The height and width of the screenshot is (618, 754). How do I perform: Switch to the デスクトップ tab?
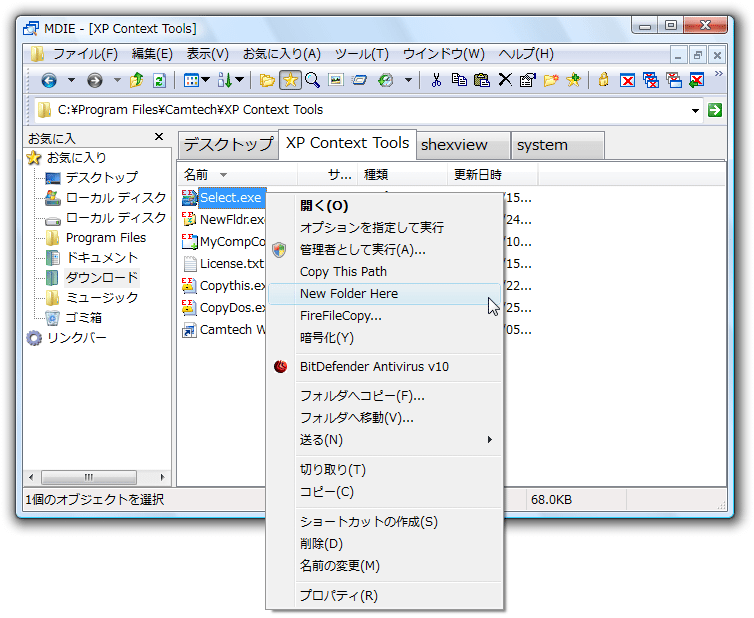point(228,144)
